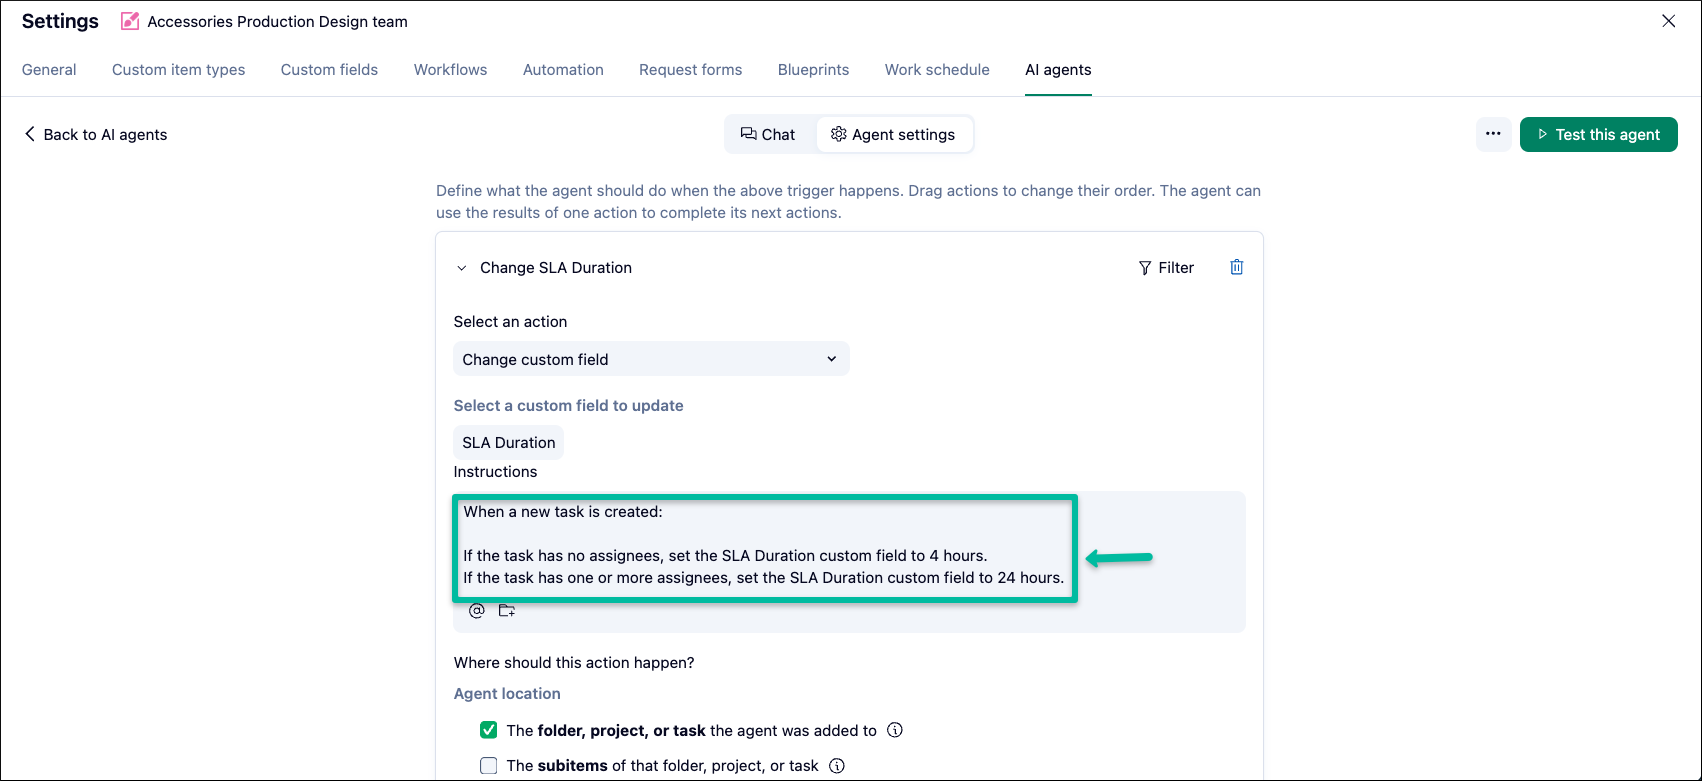Go Back to AI agents

point(95,135)
